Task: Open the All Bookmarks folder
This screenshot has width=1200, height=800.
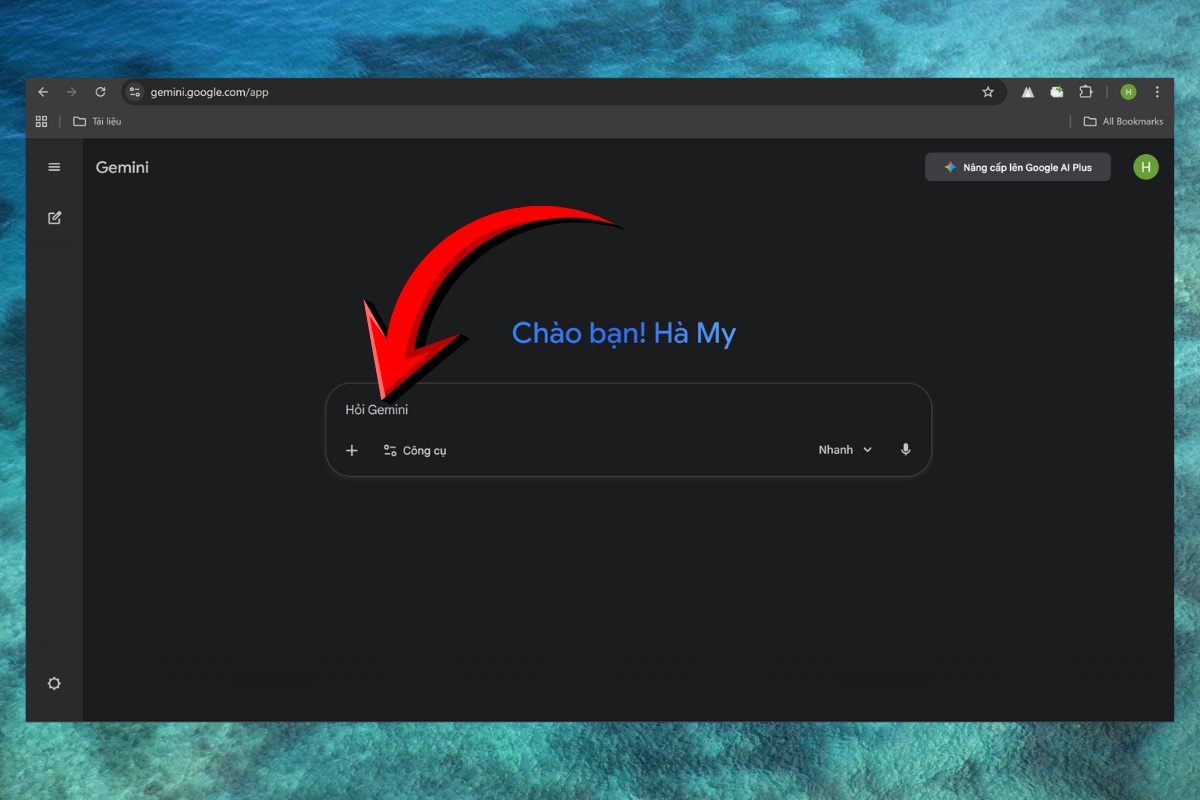Action: 1124,121
